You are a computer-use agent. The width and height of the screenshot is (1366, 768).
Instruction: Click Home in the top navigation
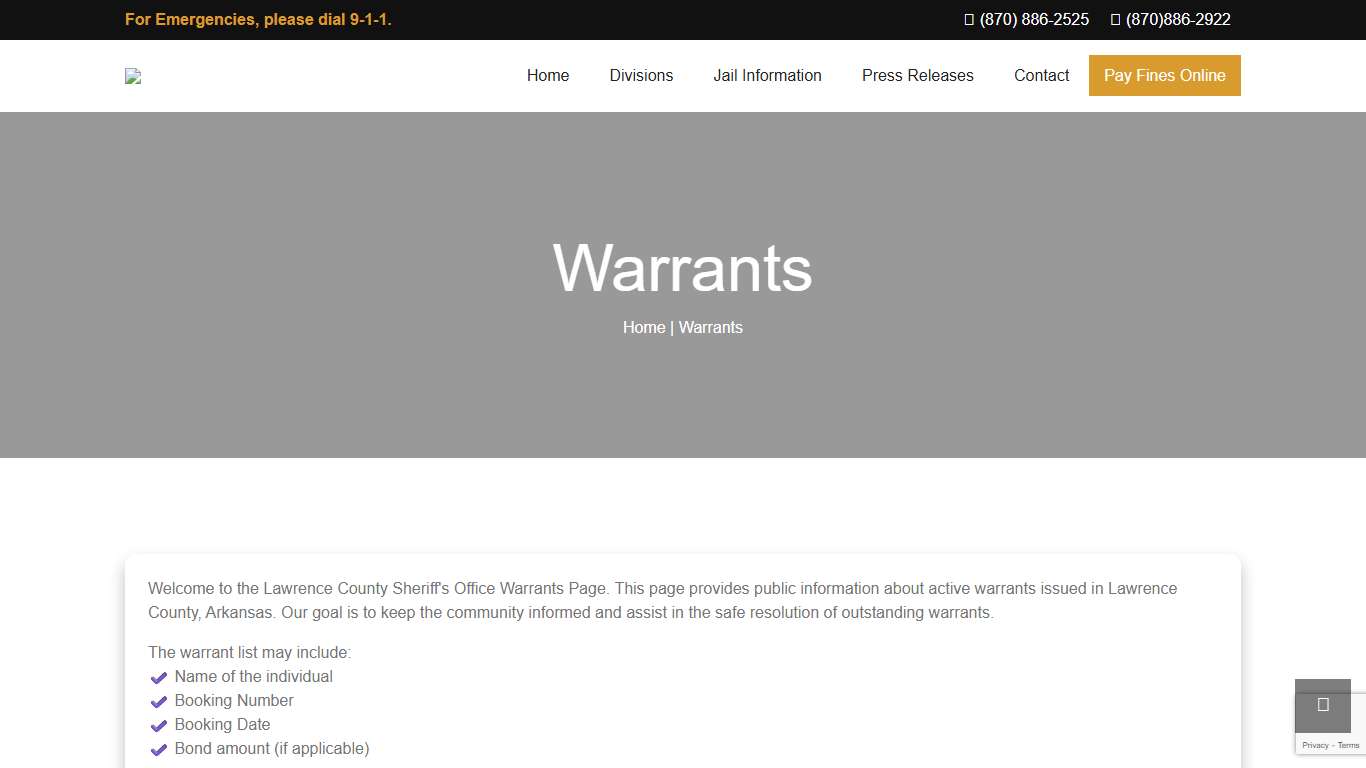pyautogui.click(x=547, y=75)
